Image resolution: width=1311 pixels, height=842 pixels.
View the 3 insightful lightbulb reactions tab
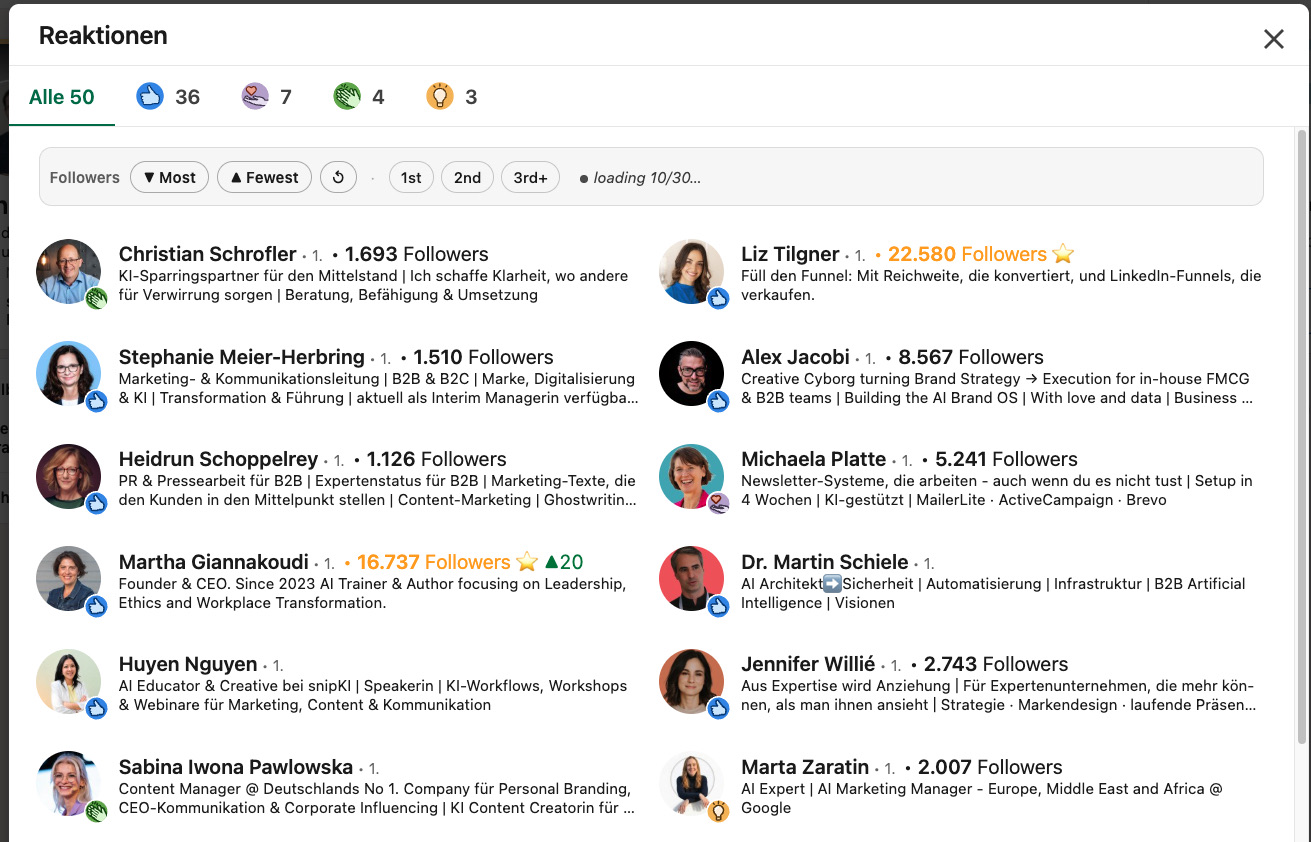point(452,97)
